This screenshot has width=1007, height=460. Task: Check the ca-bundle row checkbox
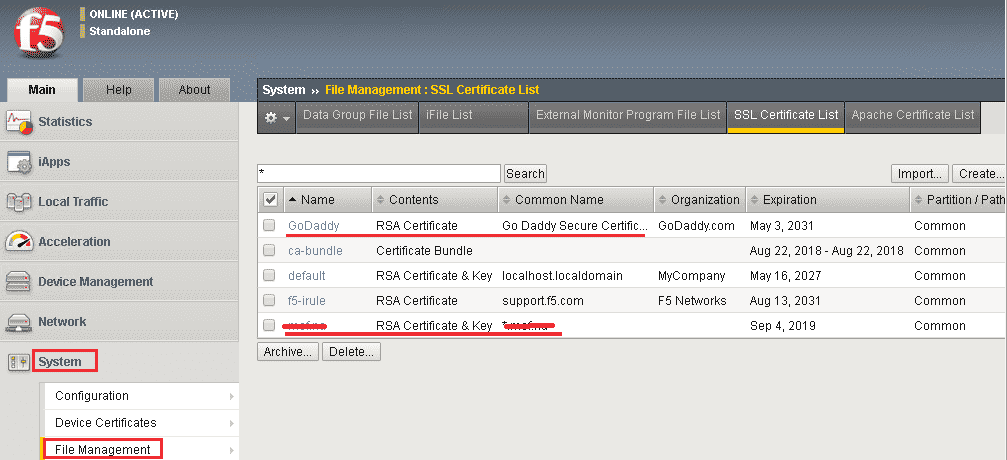pyautogui.click(x=269, y=251)
